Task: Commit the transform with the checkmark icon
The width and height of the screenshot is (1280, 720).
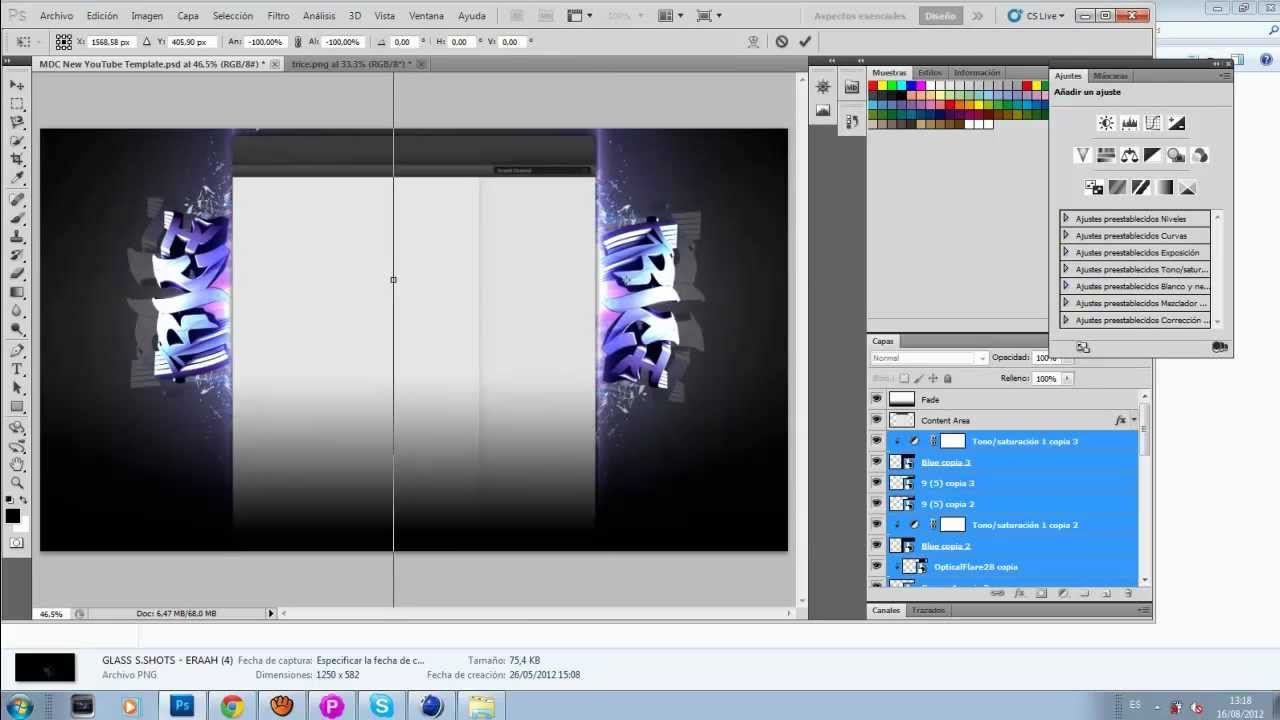Action: click(x=805, y=42)
